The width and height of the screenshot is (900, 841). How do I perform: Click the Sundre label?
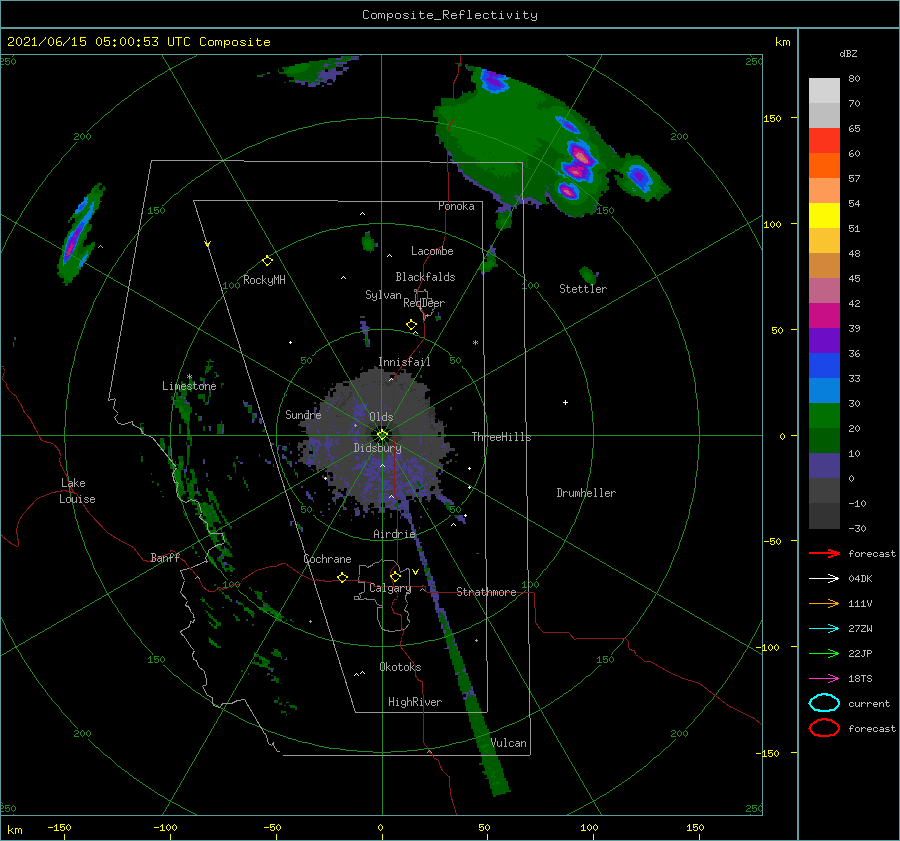tap(303, 414)
